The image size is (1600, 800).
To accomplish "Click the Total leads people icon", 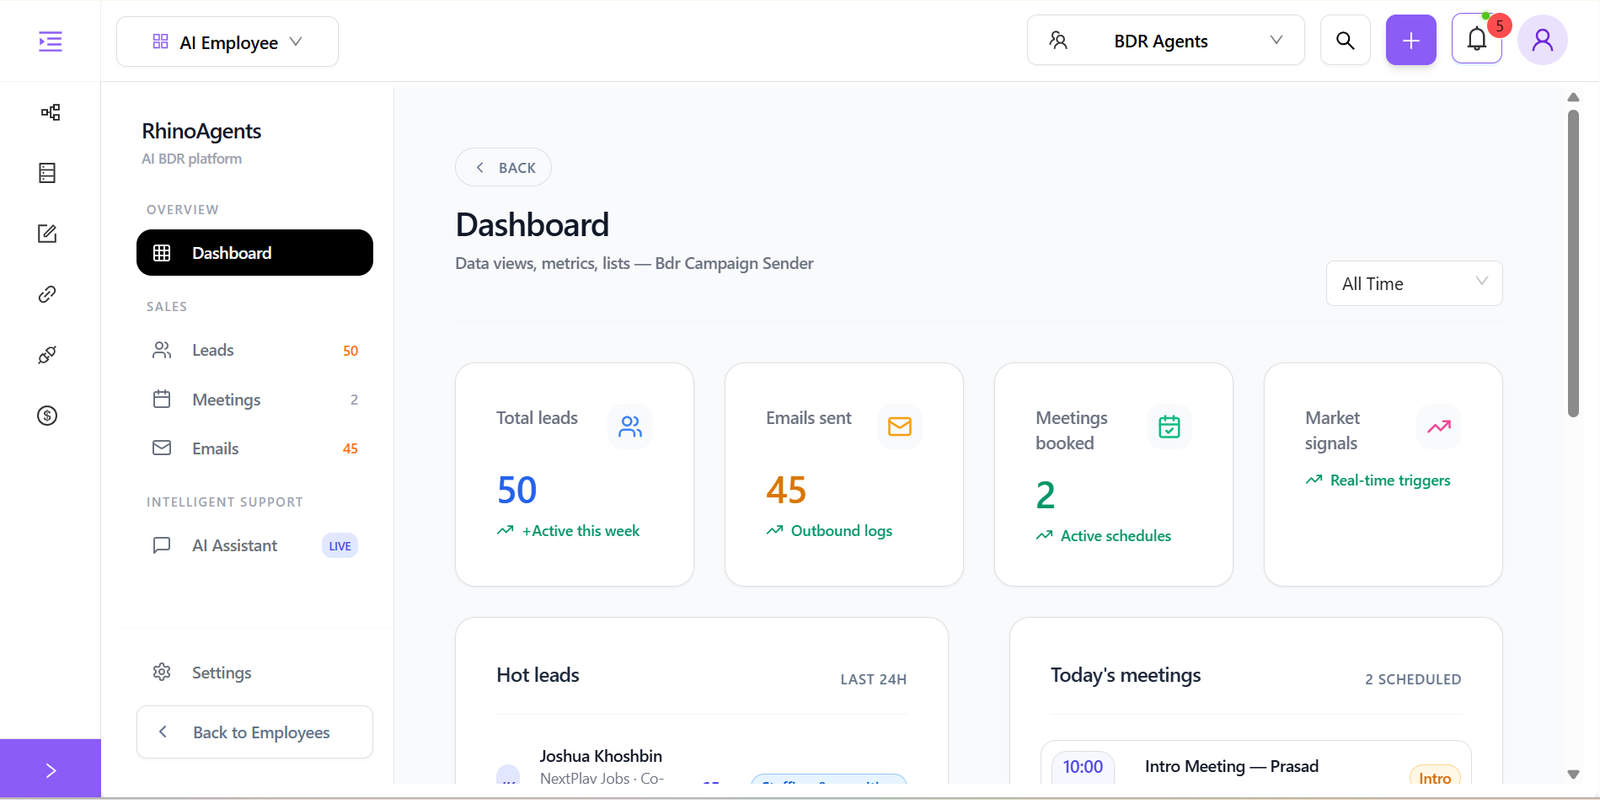I will pos(630,427).
